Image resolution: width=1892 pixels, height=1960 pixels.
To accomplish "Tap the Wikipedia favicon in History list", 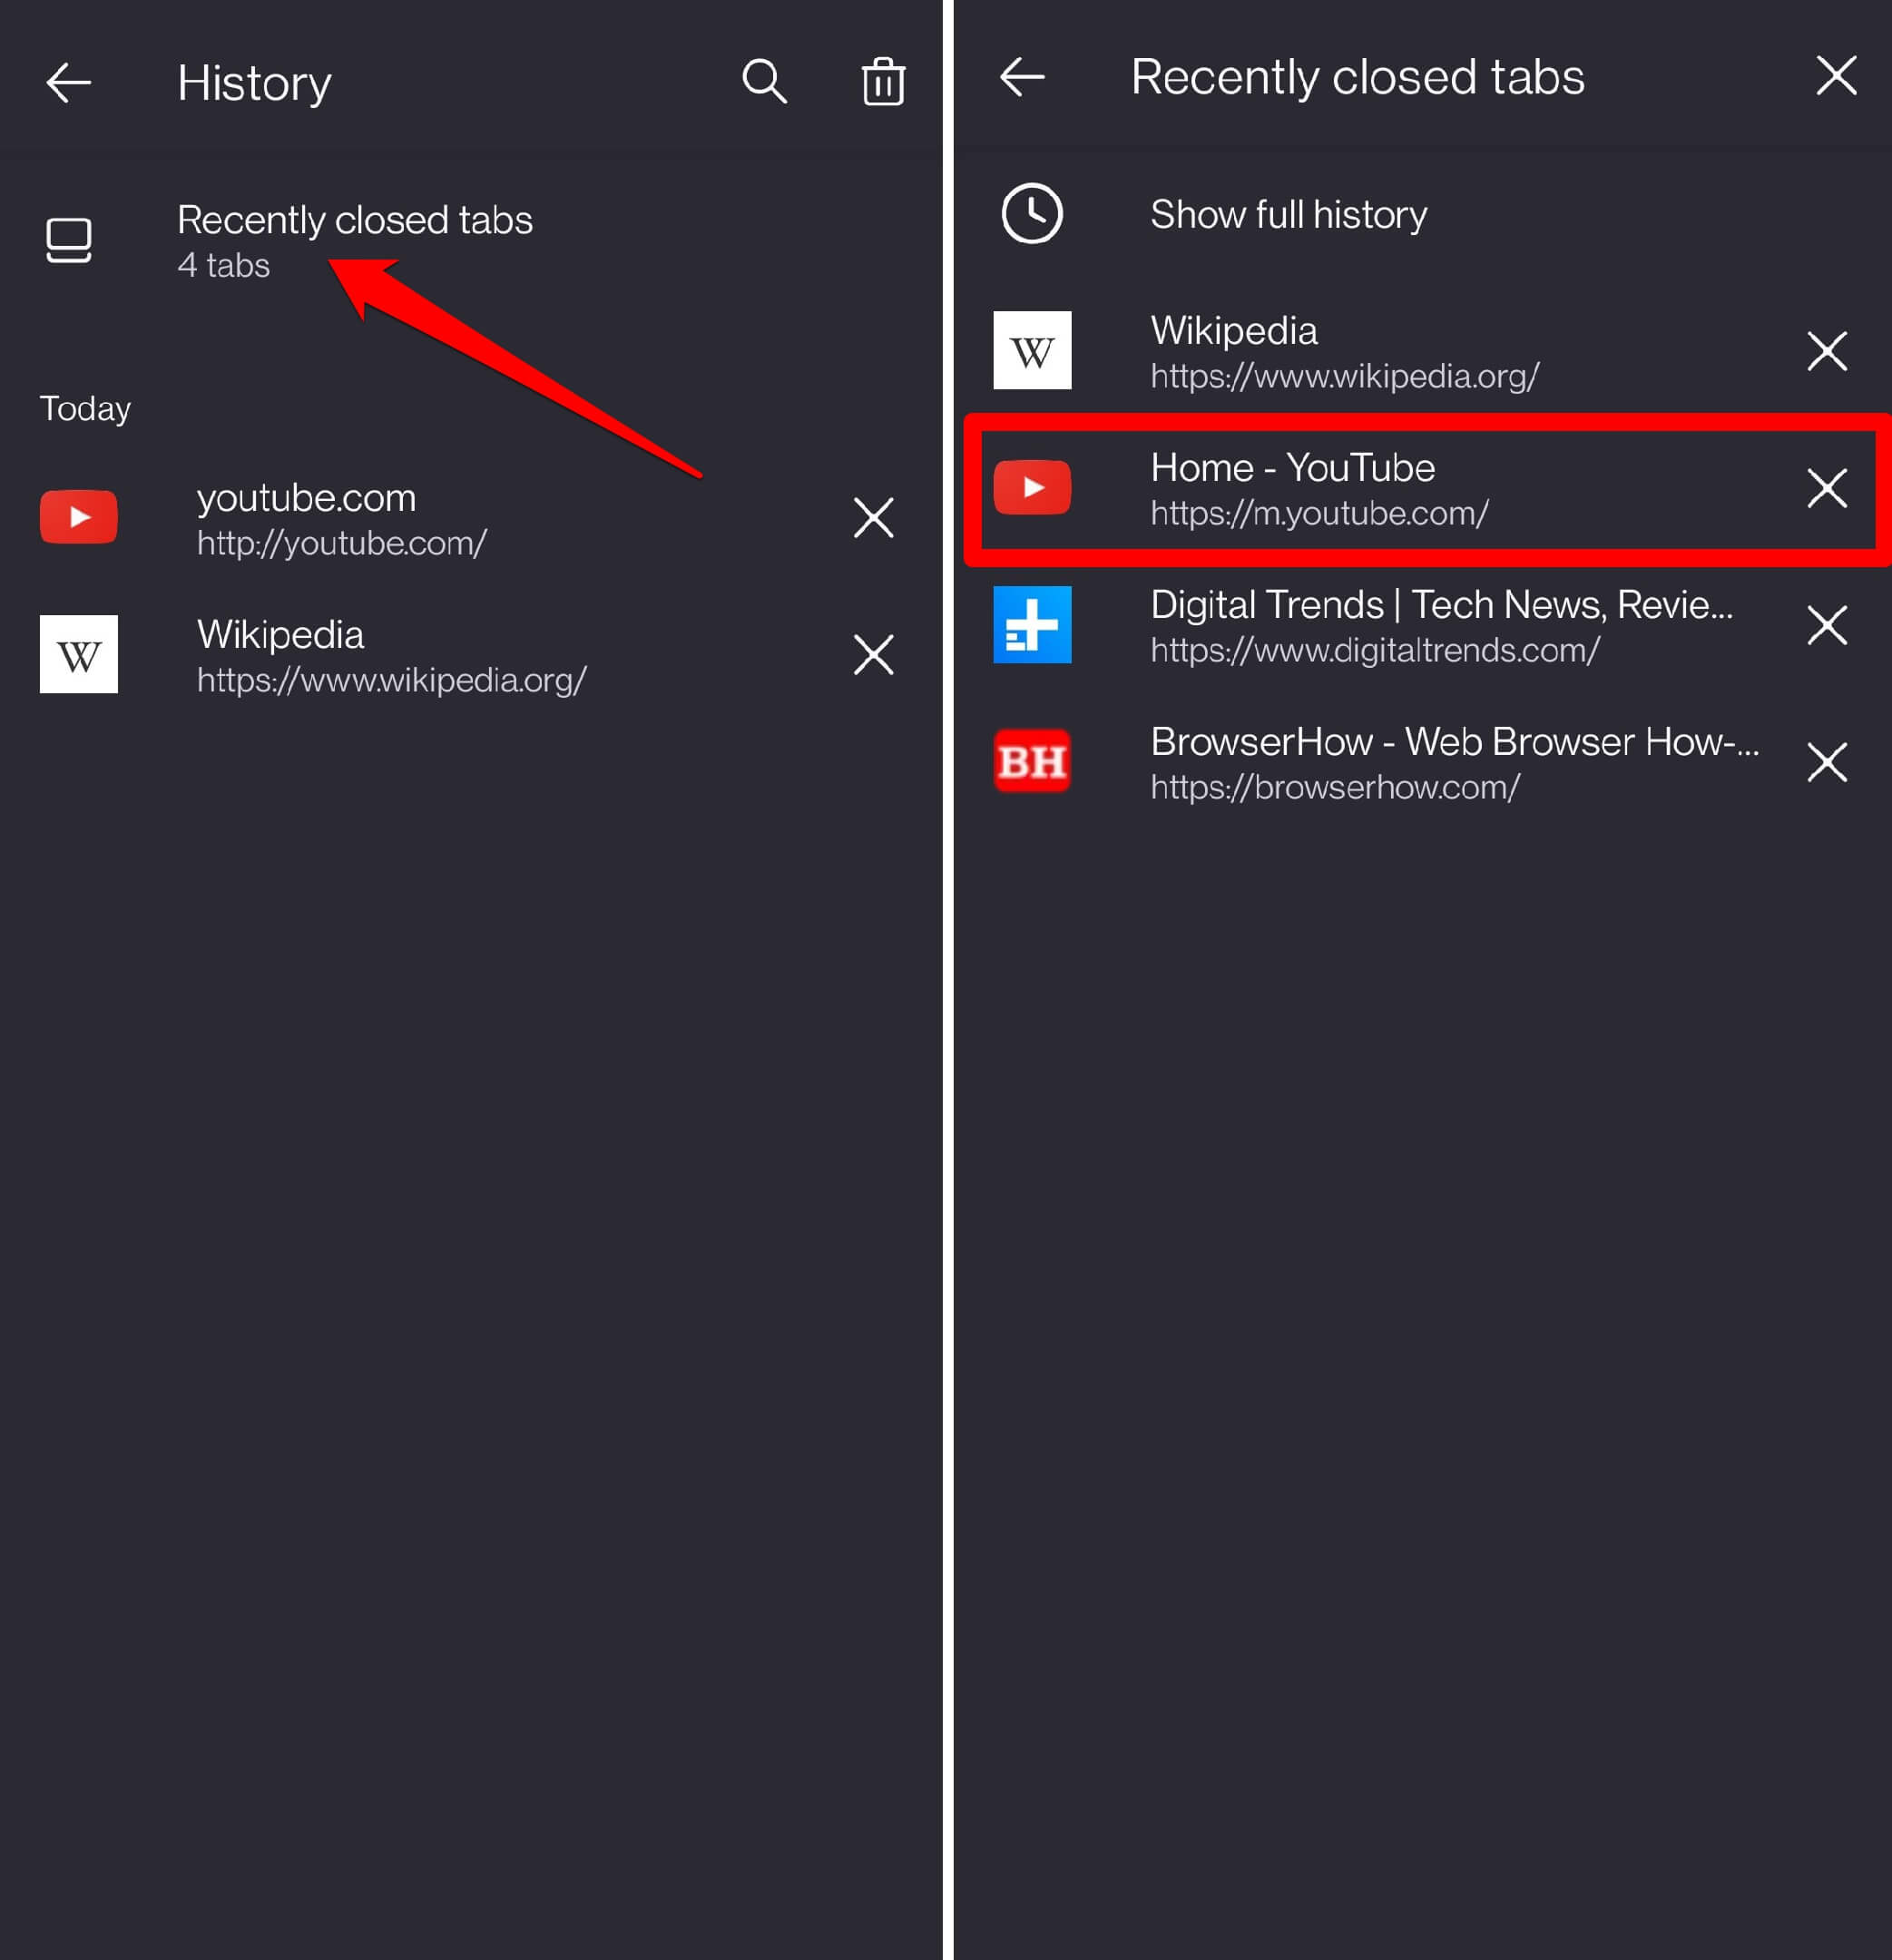I will 79,654.
